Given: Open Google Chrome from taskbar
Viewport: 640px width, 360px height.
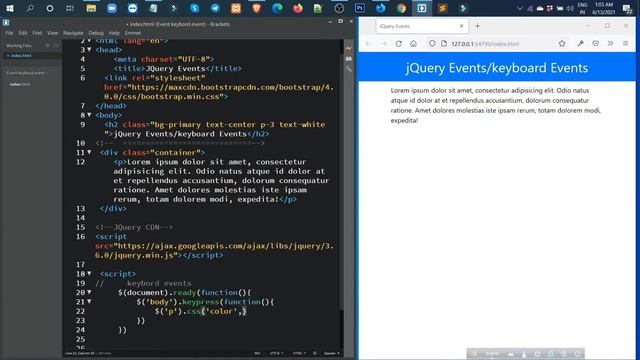Looking at the screenshot, I should [401, 8].
